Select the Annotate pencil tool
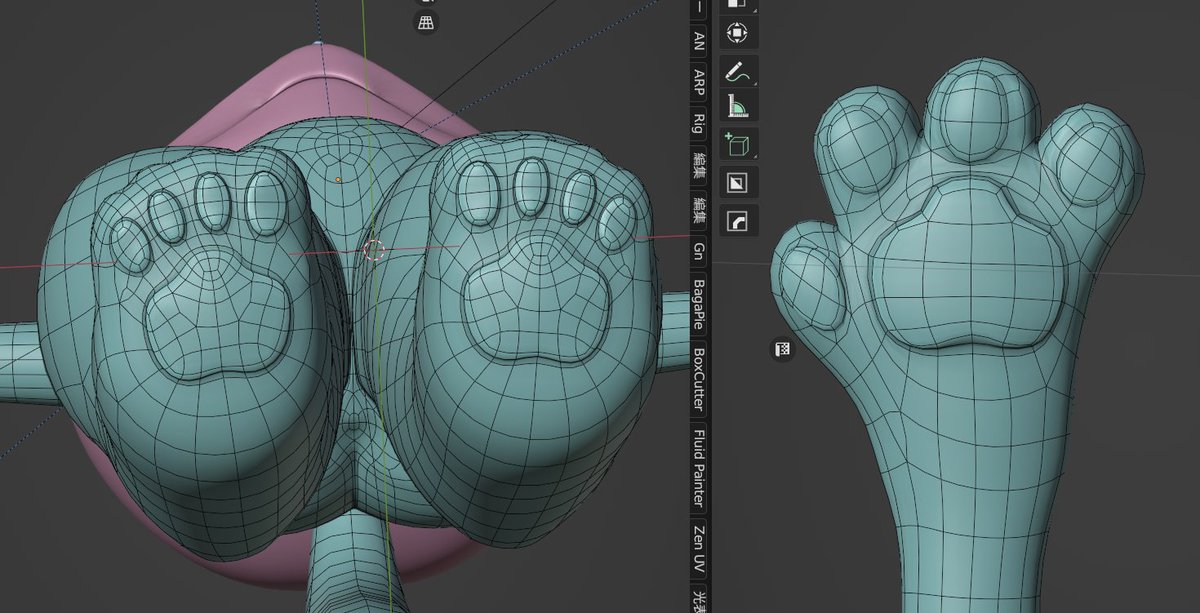The height and width of the screenshot is (613, 1200). coord(738,71)
